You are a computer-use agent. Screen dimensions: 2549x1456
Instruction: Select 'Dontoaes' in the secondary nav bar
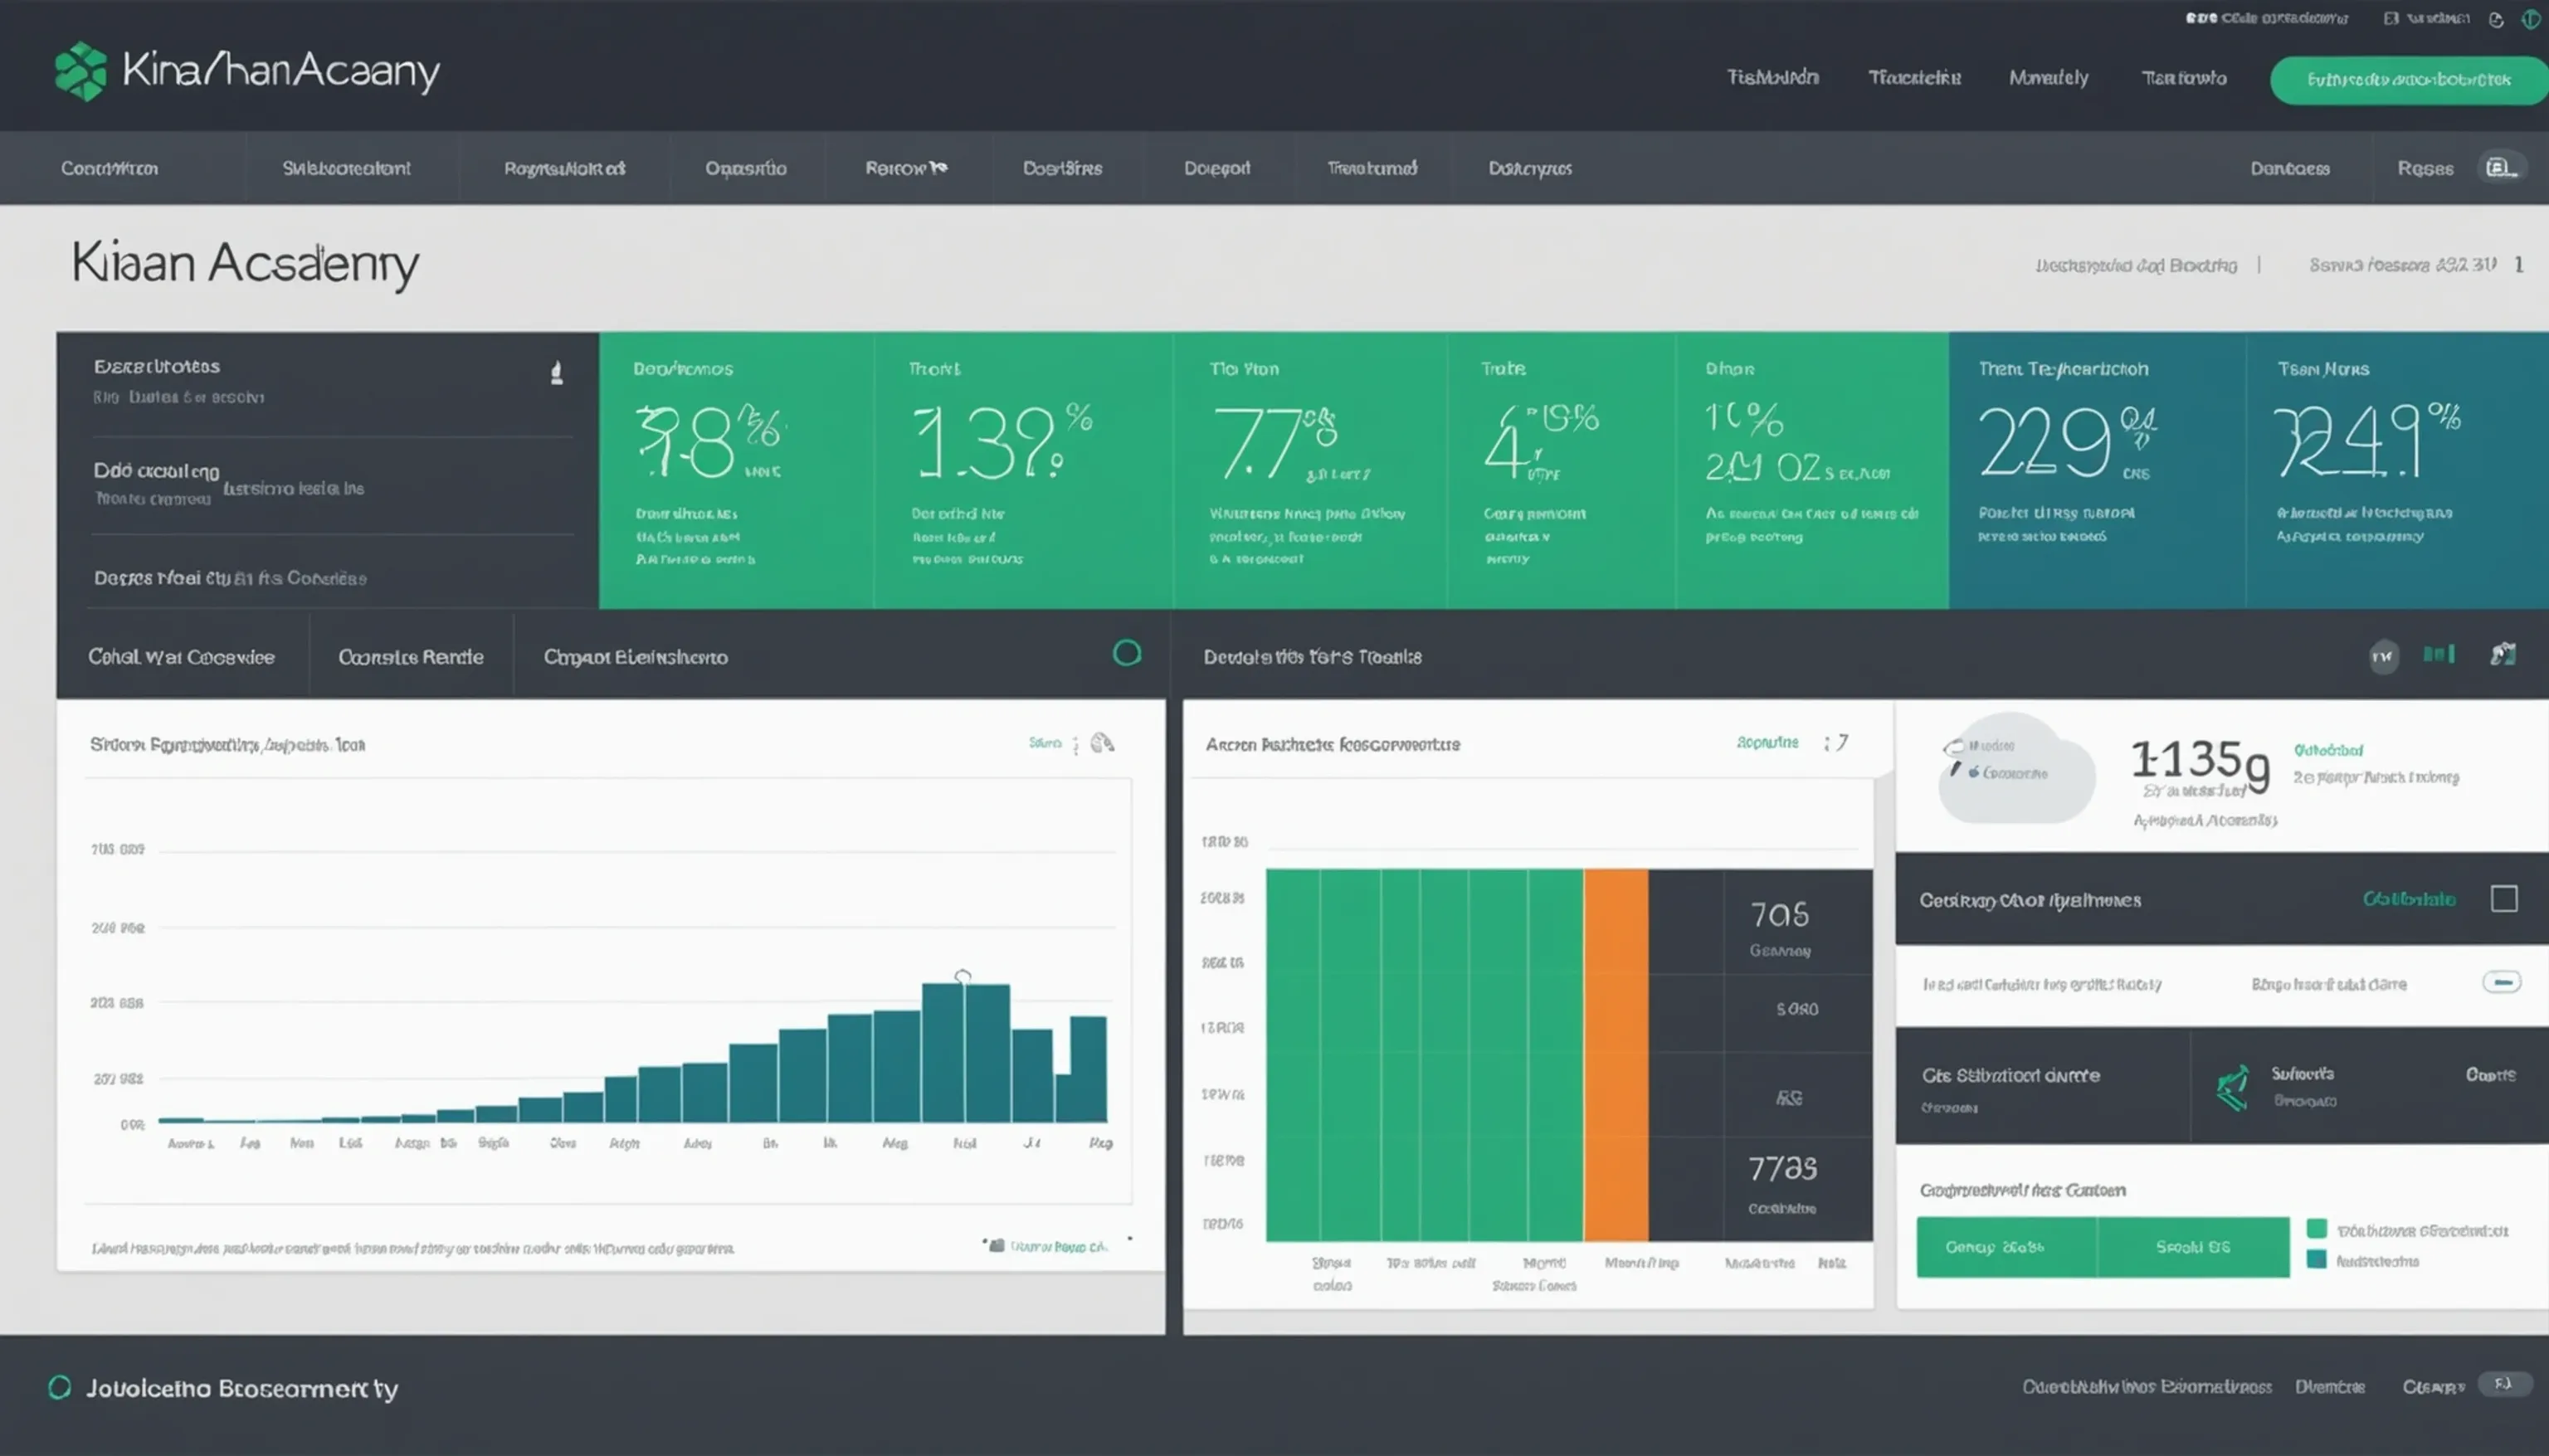(2290, 168)
